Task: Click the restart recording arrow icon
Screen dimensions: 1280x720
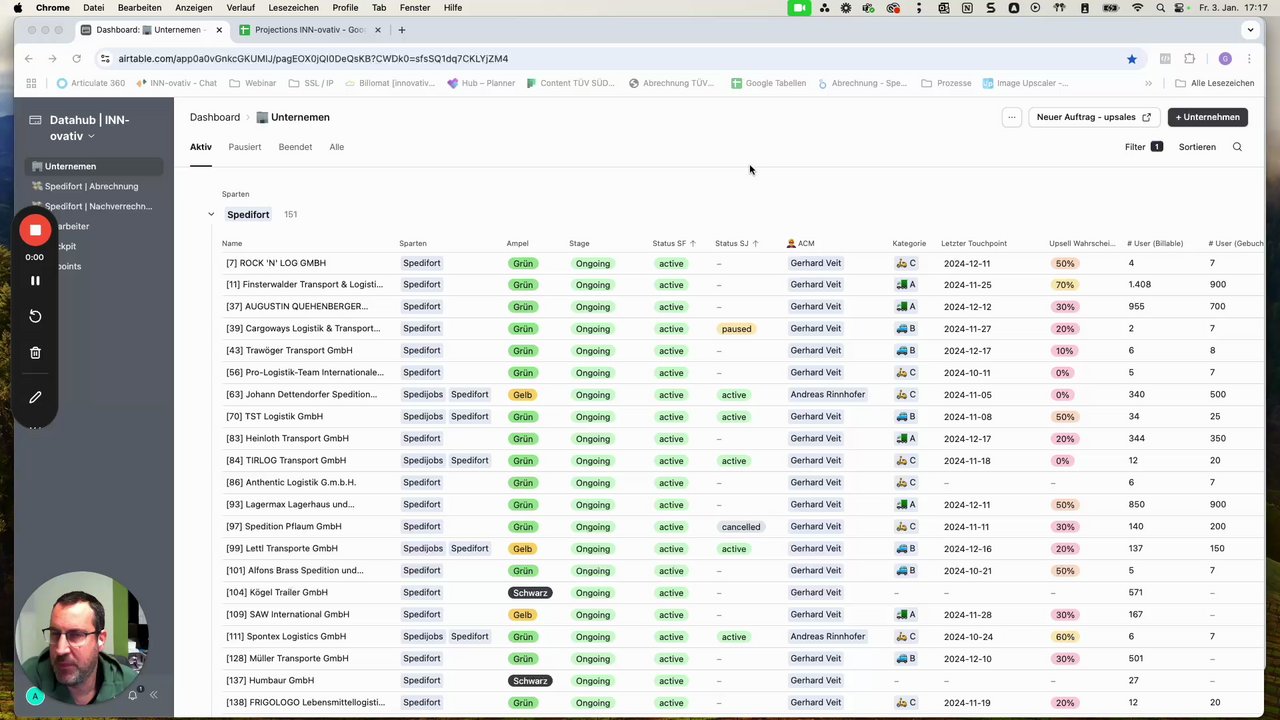Action: [35, 316]
